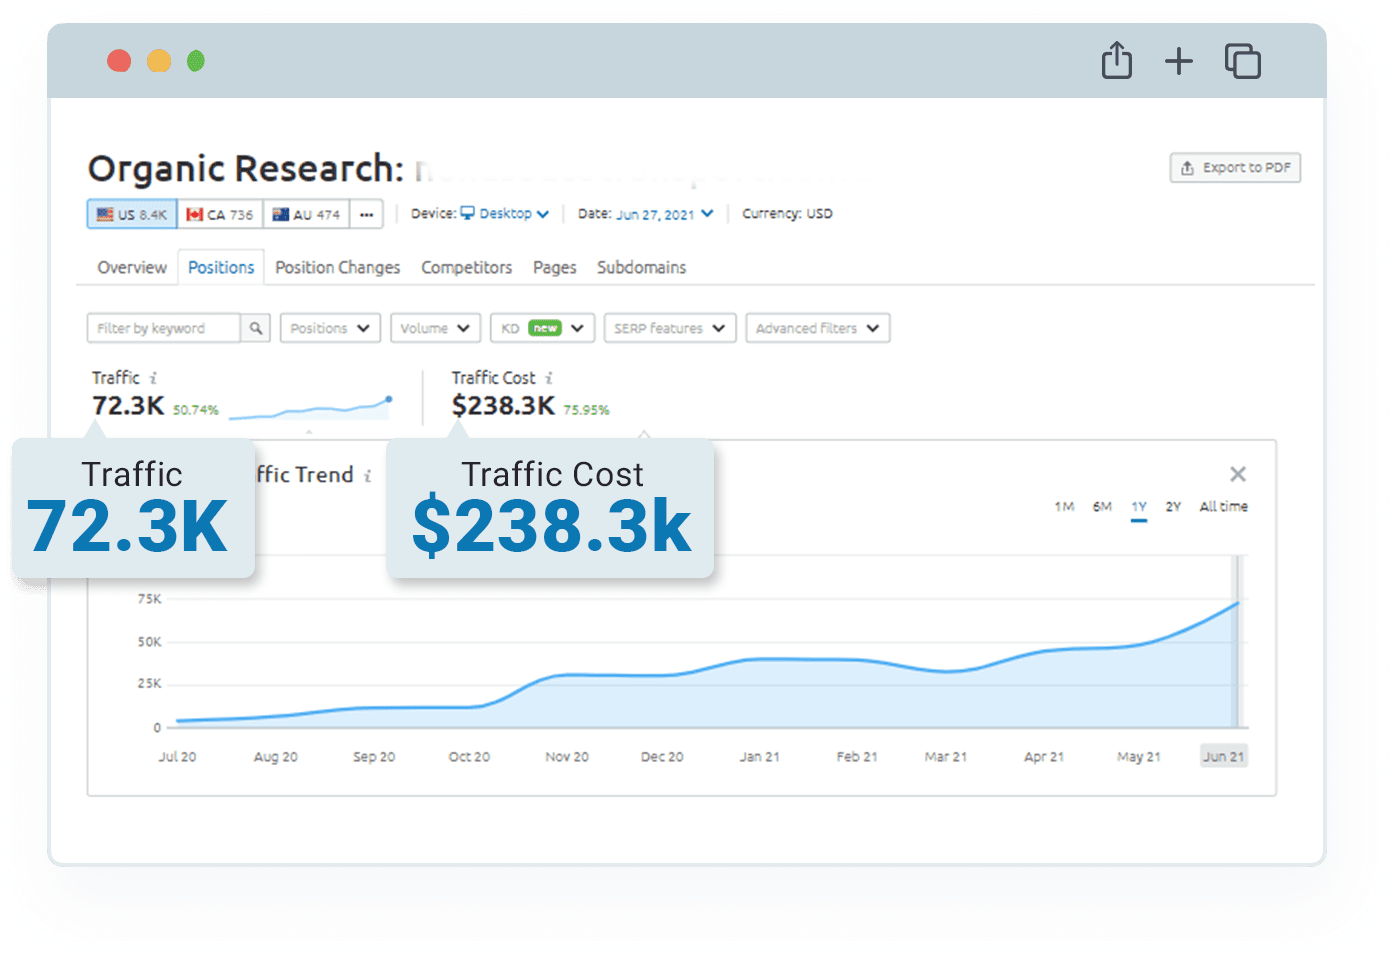Open the Advanced Filters dropdown
The image size is (1390, 954).
818,328
